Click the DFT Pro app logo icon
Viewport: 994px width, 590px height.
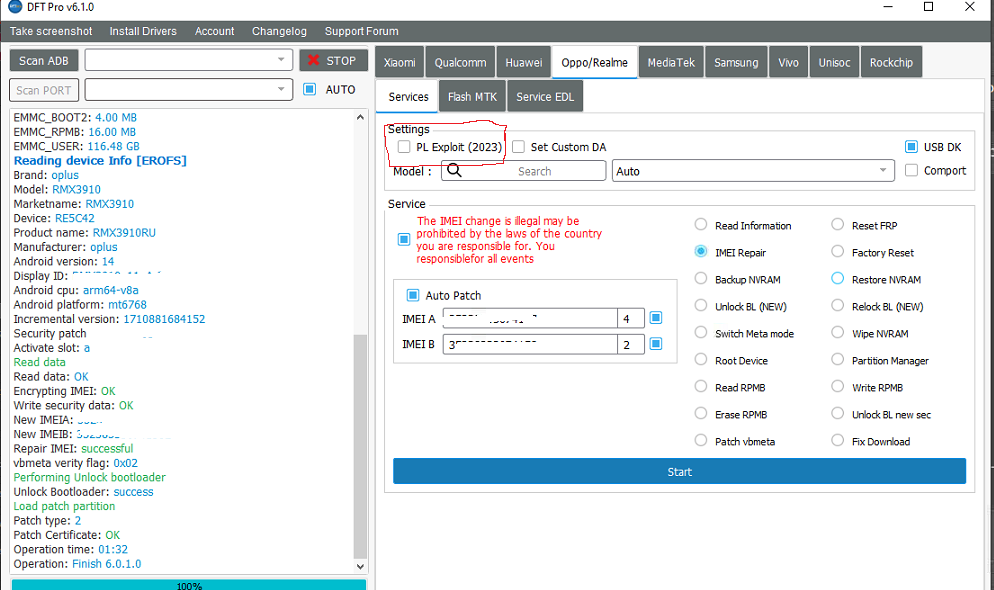tap(15, 6)
